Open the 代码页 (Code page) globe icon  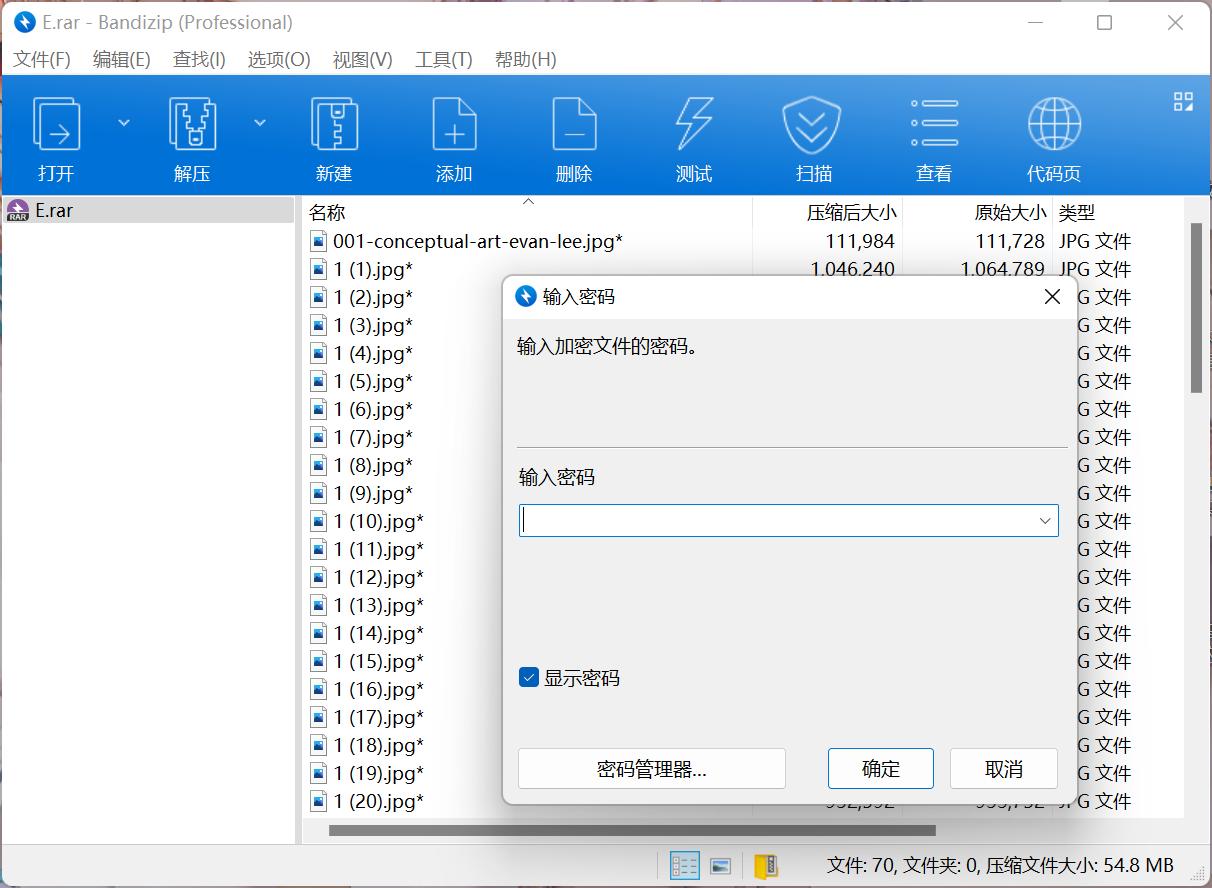pos(1054,124)
